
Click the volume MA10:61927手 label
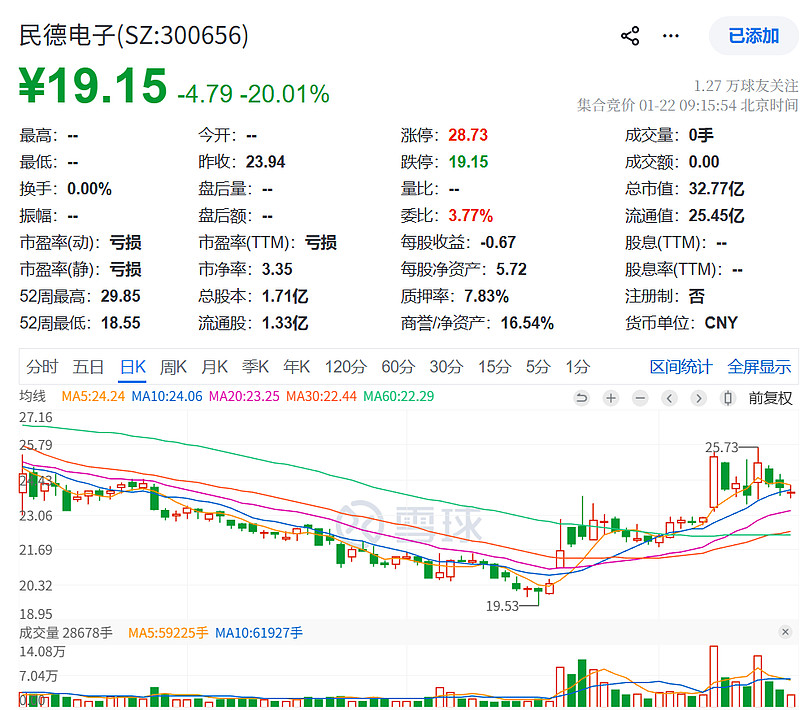coord(259,633)
